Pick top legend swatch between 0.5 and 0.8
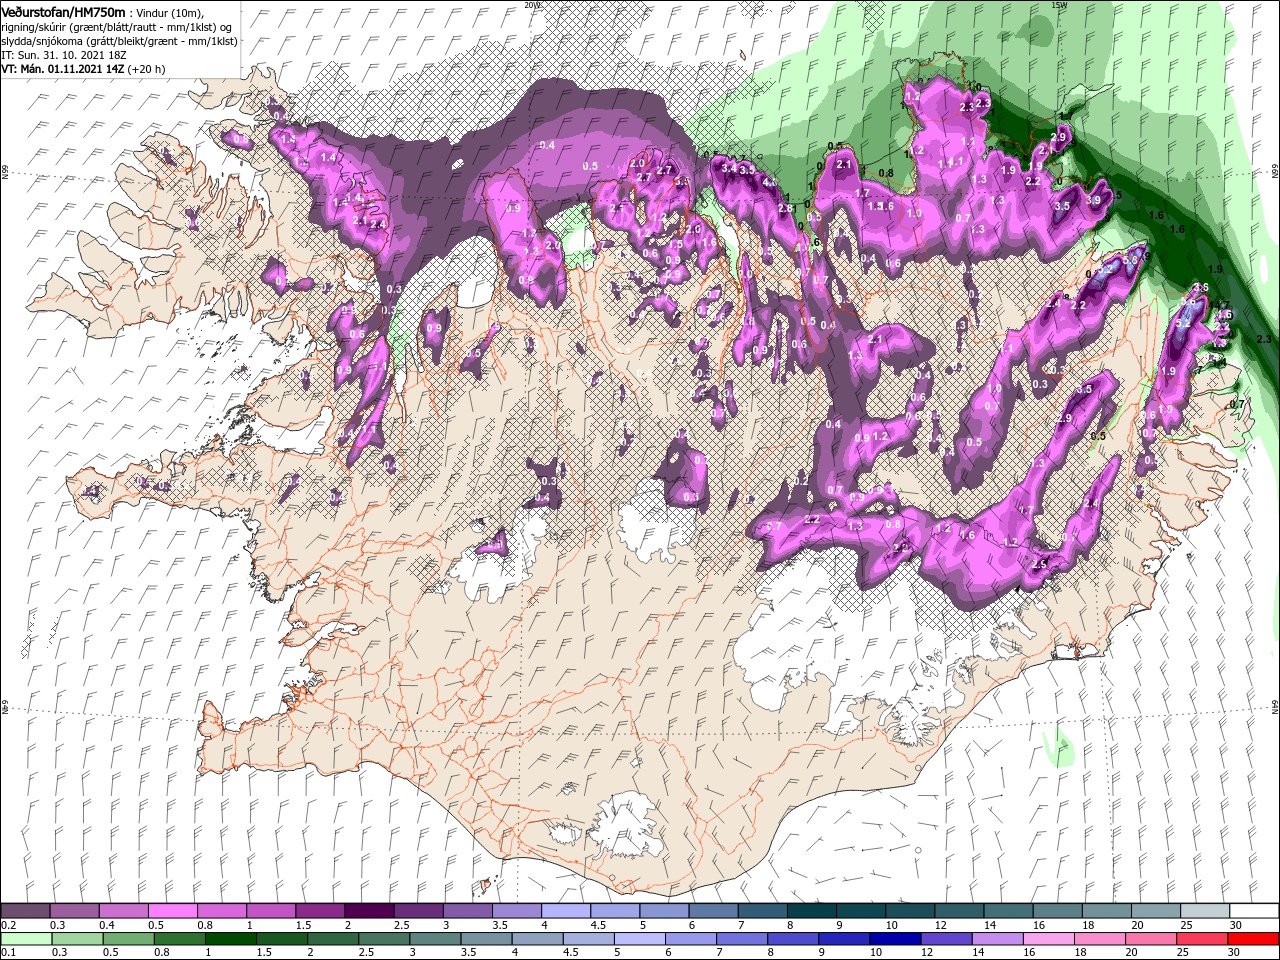Image resolution: width=1280 pixels, height=960 pixels. (172, 911)
